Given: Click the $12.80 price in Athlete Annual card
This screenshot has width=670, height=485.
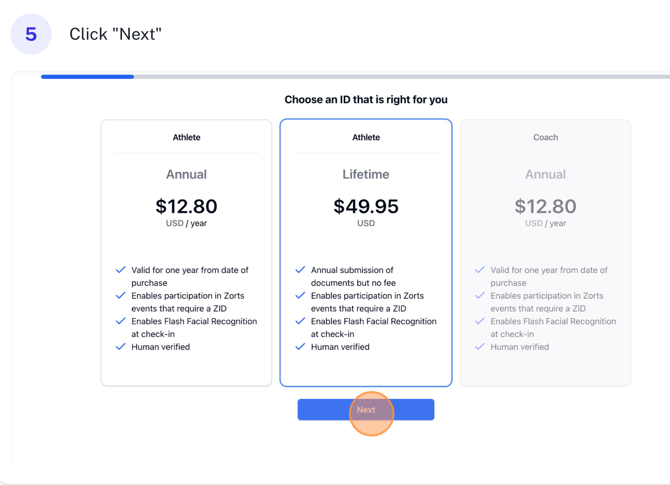Looking at the screenshot, I should [186, 206].
